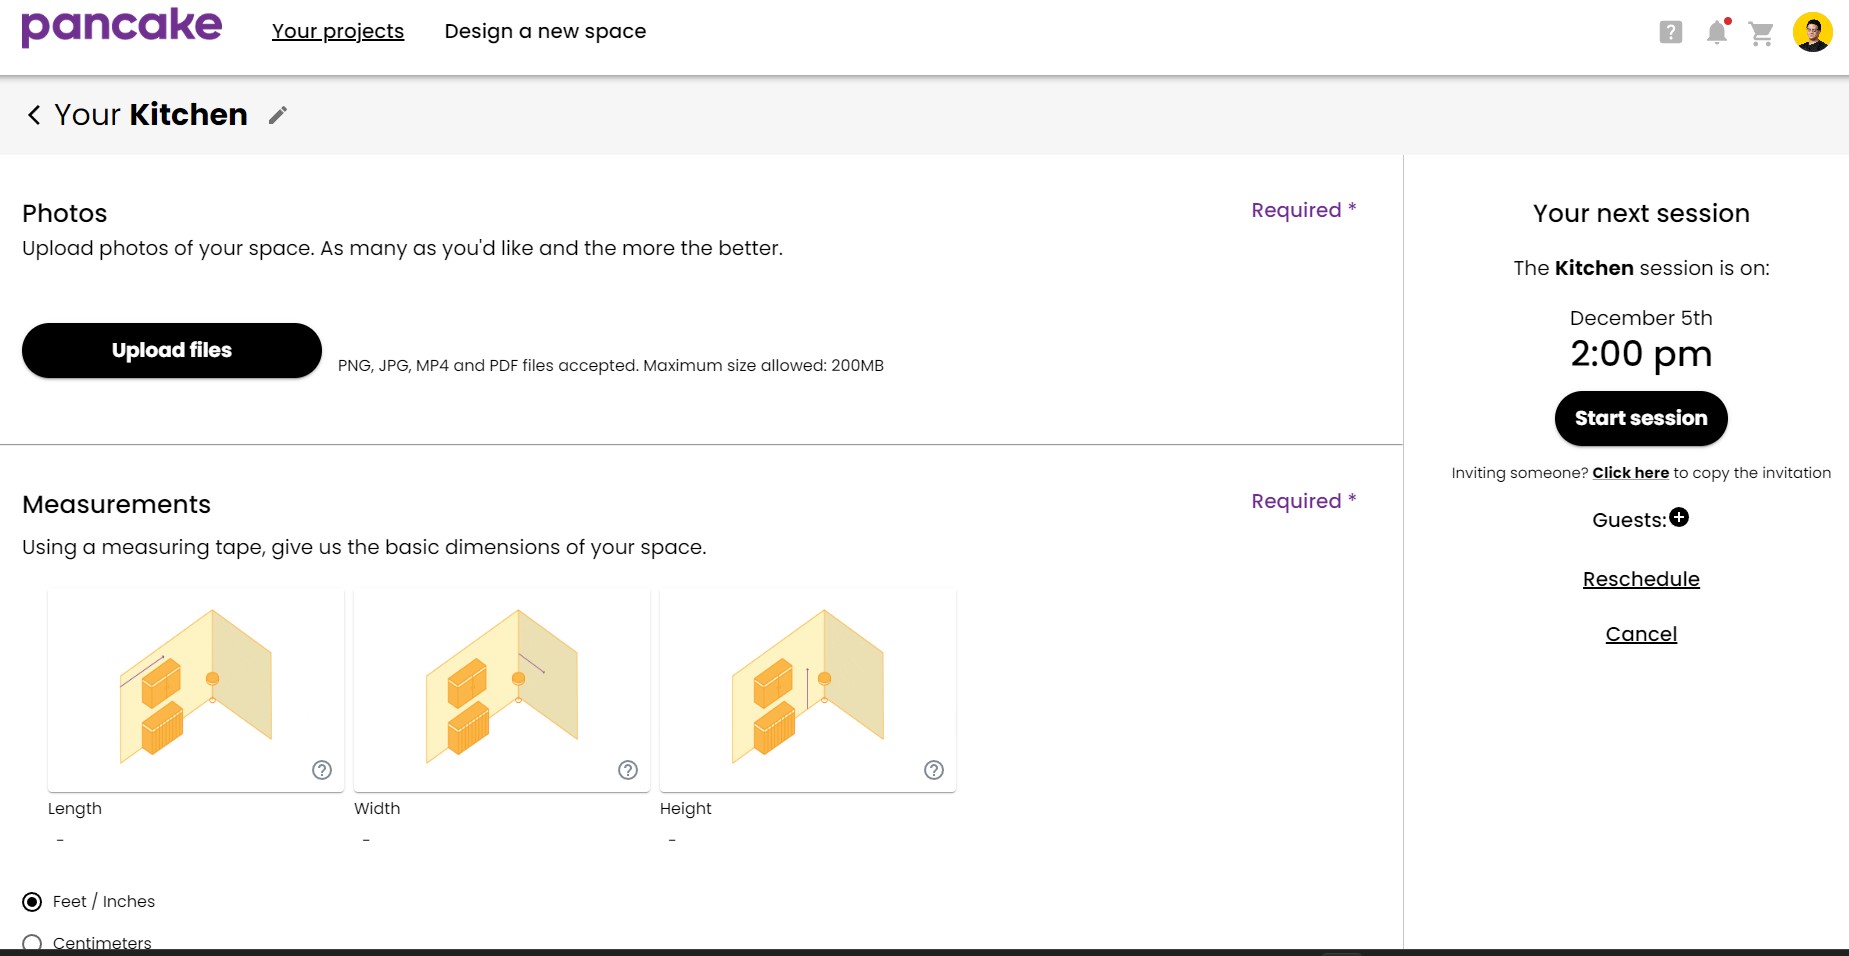Open the user profile avatar
This screenshot has width=1849, height=956.
pyautogui.click(x=1812, y=32)
